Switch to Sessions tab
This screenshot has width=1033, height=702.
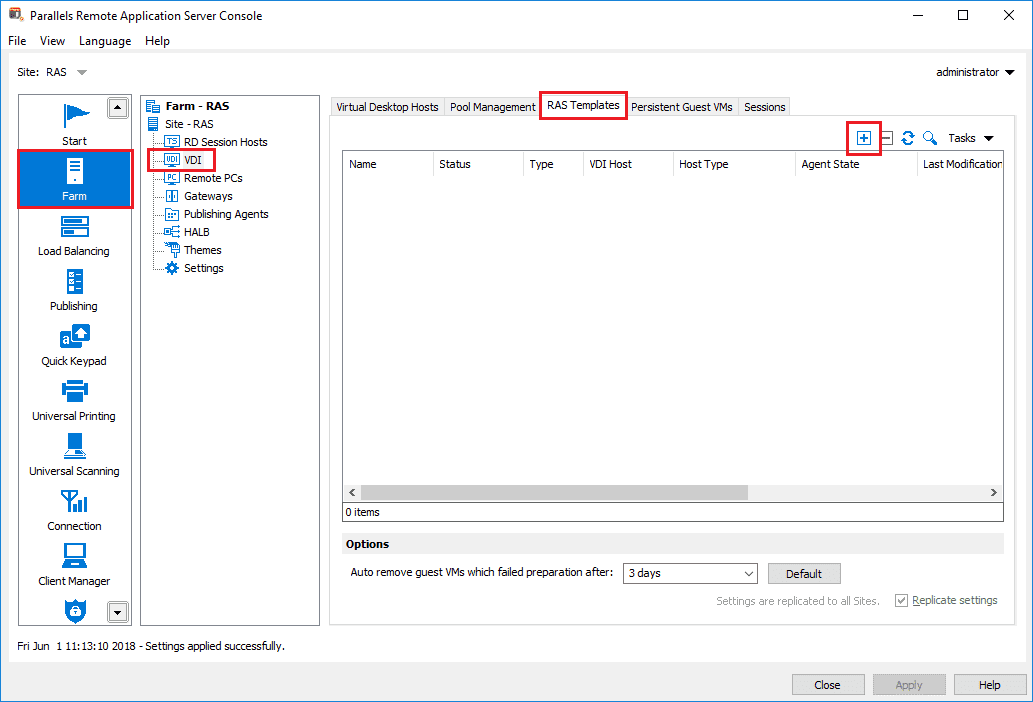pyautogui.click(x=764, y=107)
